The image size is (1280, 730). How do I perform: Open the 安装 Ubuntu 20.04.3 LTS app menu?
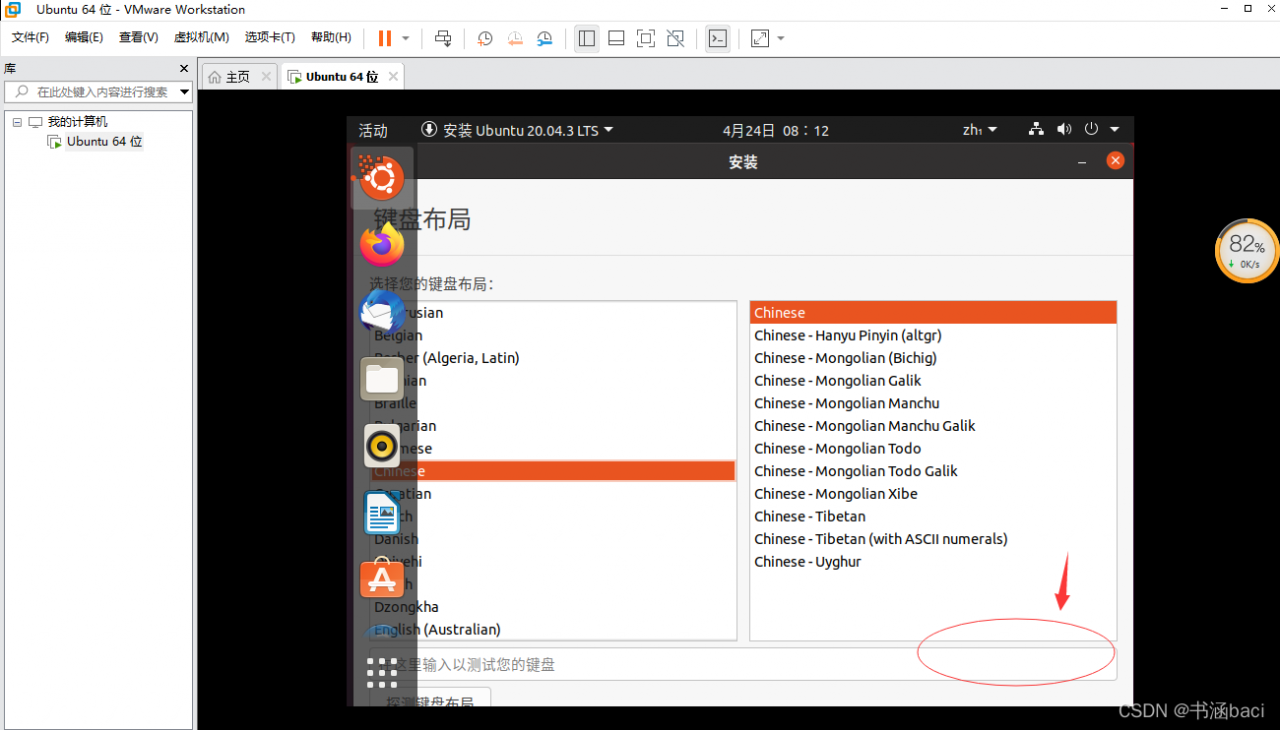[518, 130]
